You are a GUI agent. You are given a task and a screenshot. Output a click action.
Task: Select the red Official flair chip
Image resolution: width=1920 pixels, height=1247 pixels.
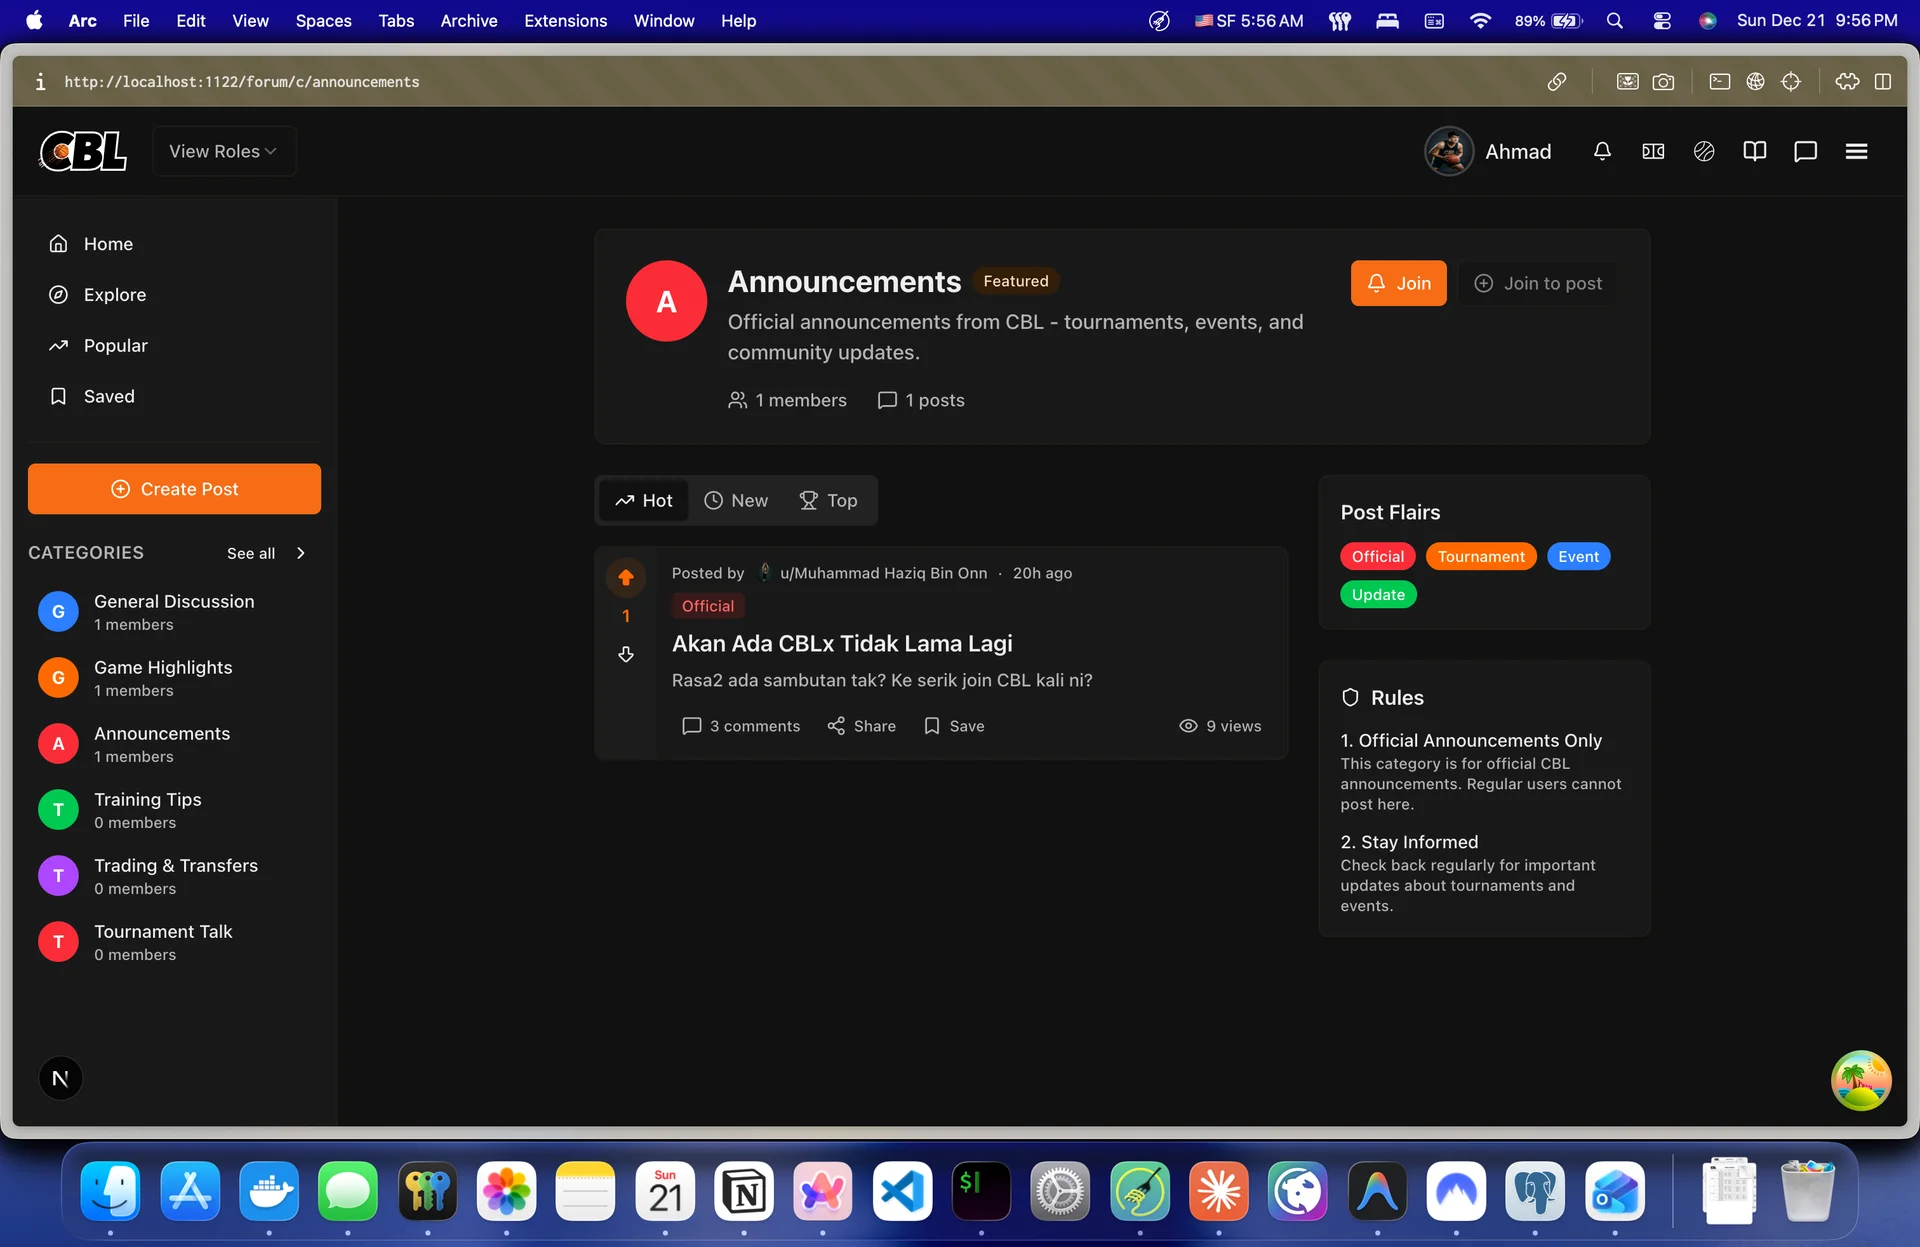pos(1377,556)
